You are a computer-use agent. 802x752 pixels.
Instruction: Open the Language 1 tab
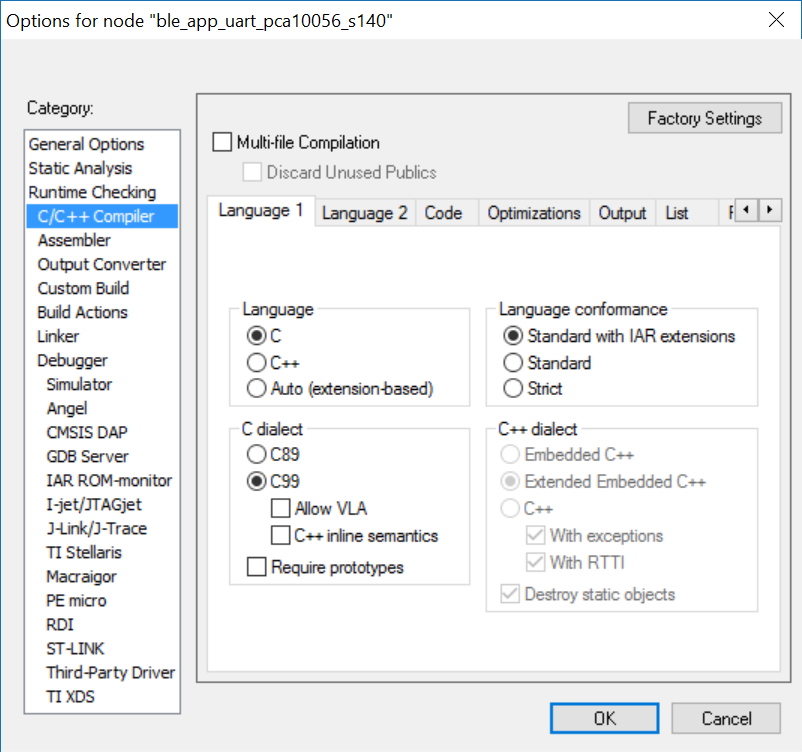pyautogui.click(x=261, y=211)
